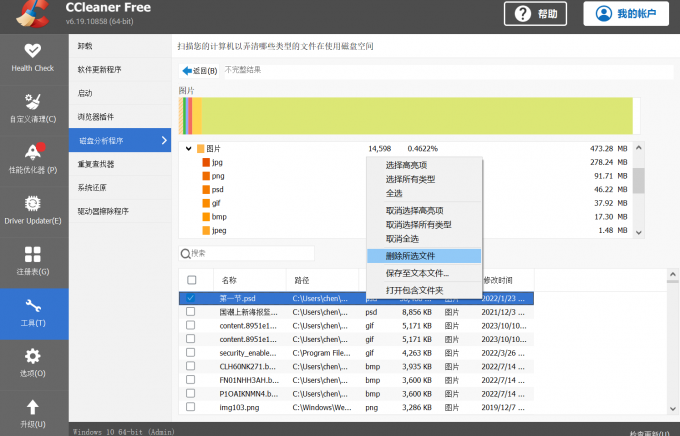
Task: Click the png type color icon
Action: [206, 176]
